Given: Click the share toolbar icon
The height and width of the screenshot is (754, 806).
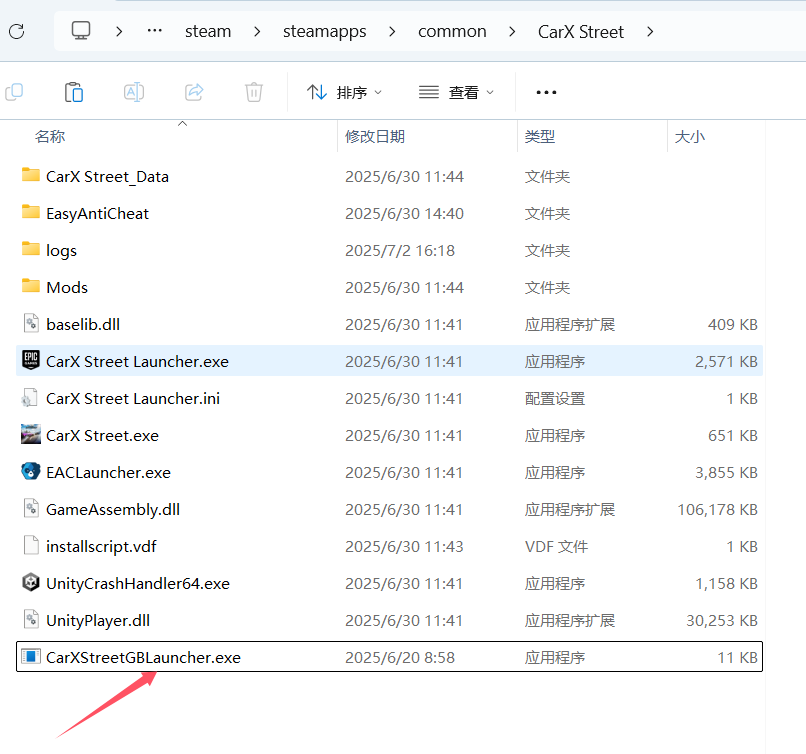Looking at the screenshot, I should point(194,92).
